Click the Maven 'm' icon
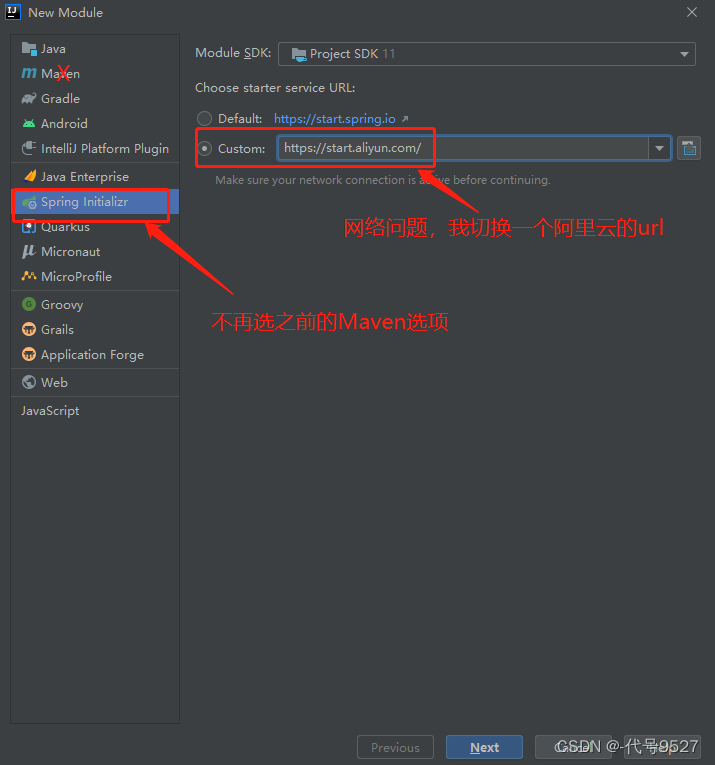The height and width of the screenshot is (765, 715). pos(29,73)
